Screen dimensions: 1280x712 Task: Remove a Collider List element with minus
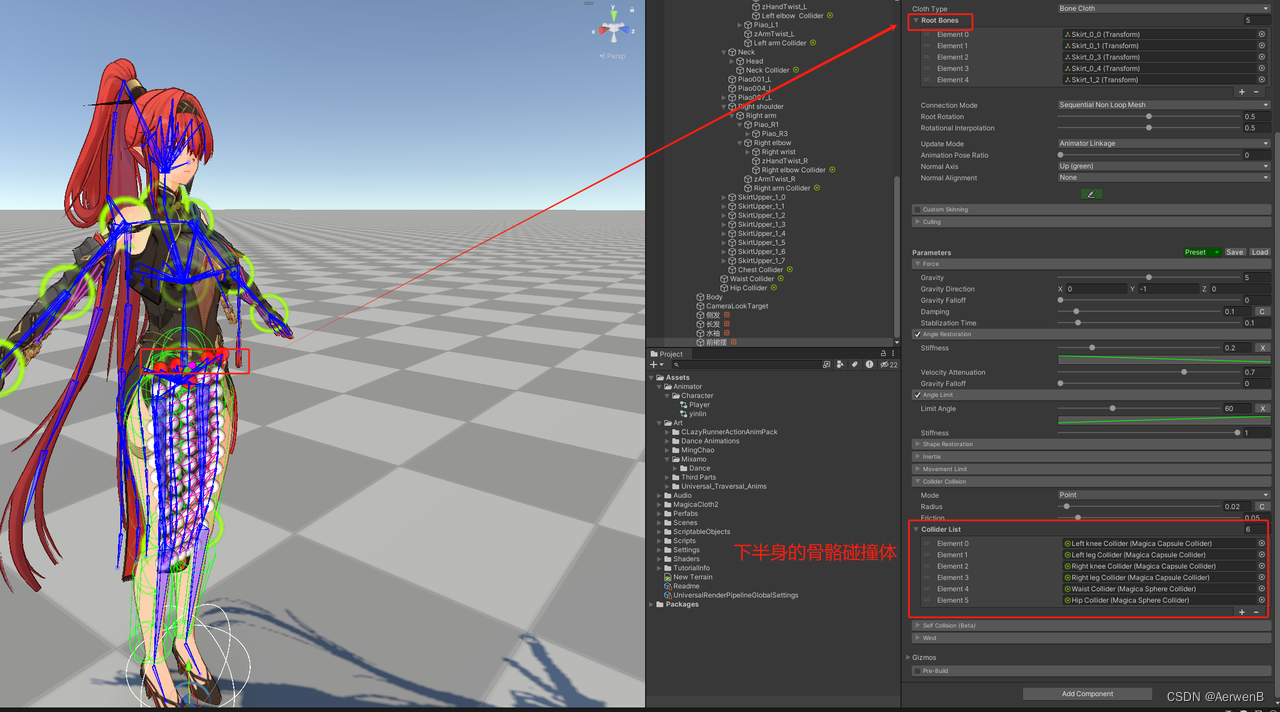click(x=1257, y=612)
